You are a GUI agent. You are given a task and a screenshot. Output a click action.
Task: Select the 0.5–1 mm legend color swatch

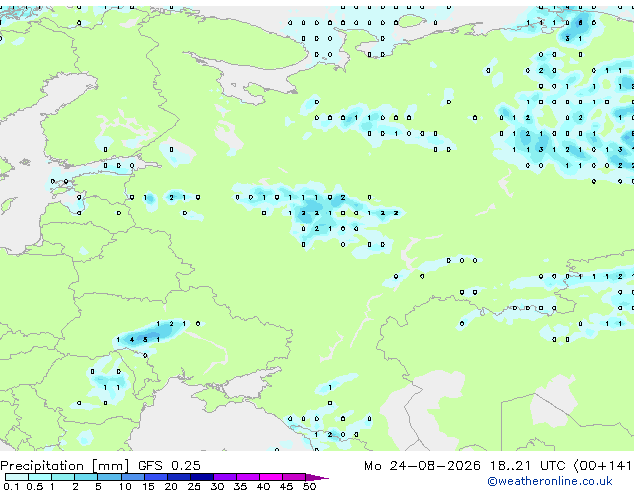(x=40, y=477)
